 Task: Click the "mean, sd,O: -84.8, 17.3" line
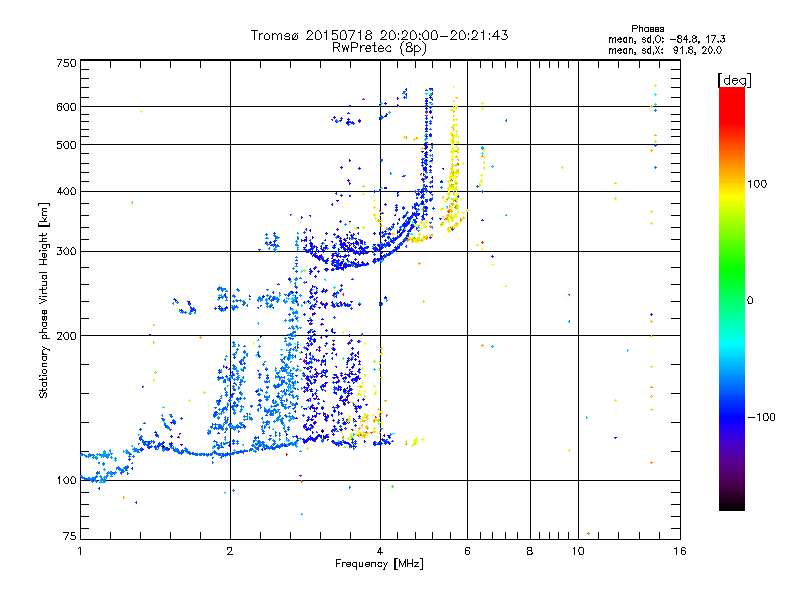pyautogui.click(x=666, y=39)
